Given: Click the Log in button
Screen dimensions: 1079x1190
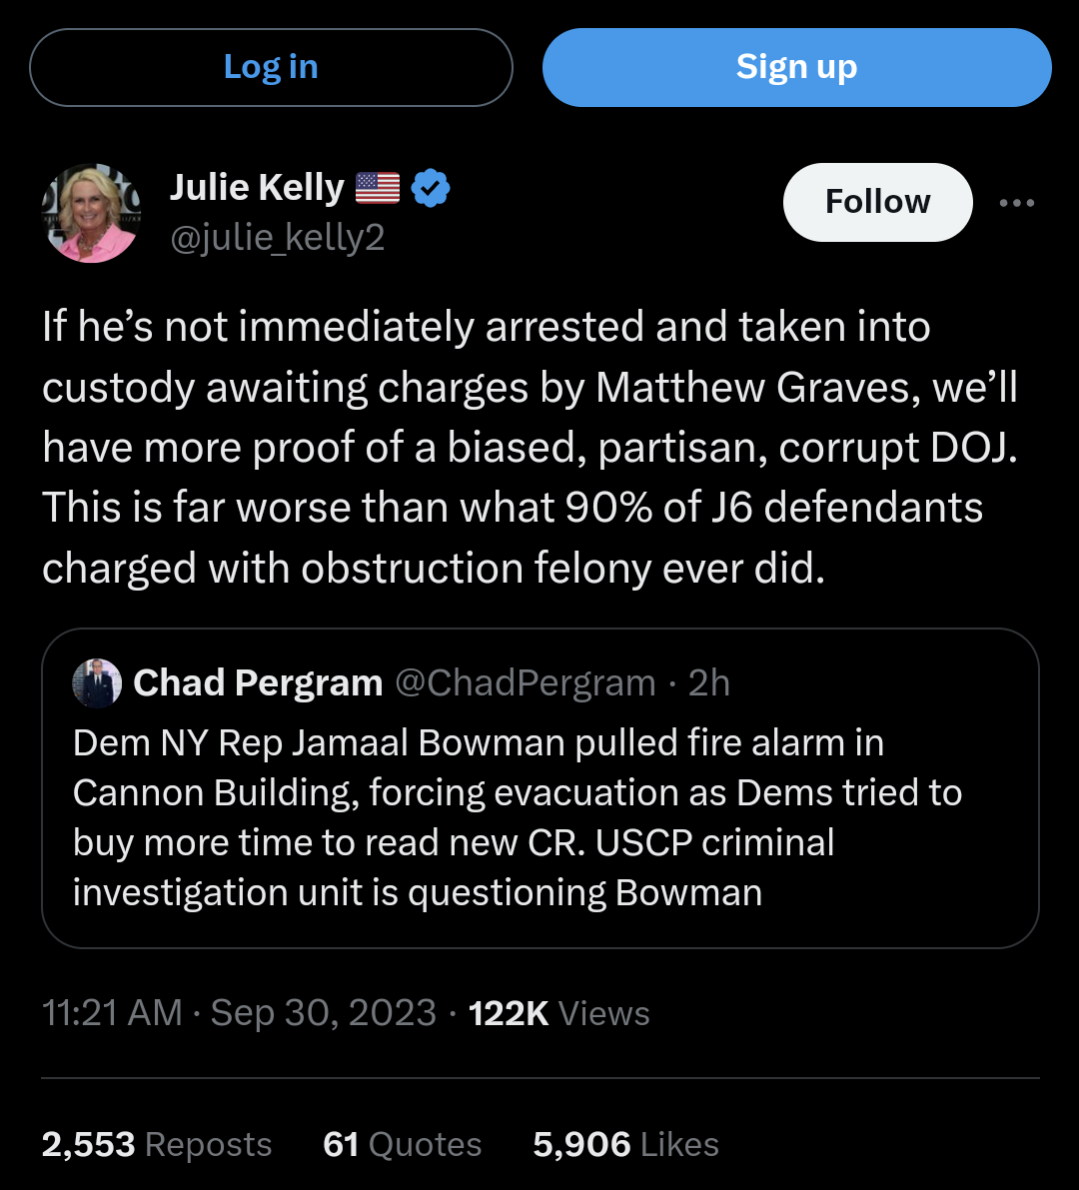Looking at the screenshot, I should 271,67.
